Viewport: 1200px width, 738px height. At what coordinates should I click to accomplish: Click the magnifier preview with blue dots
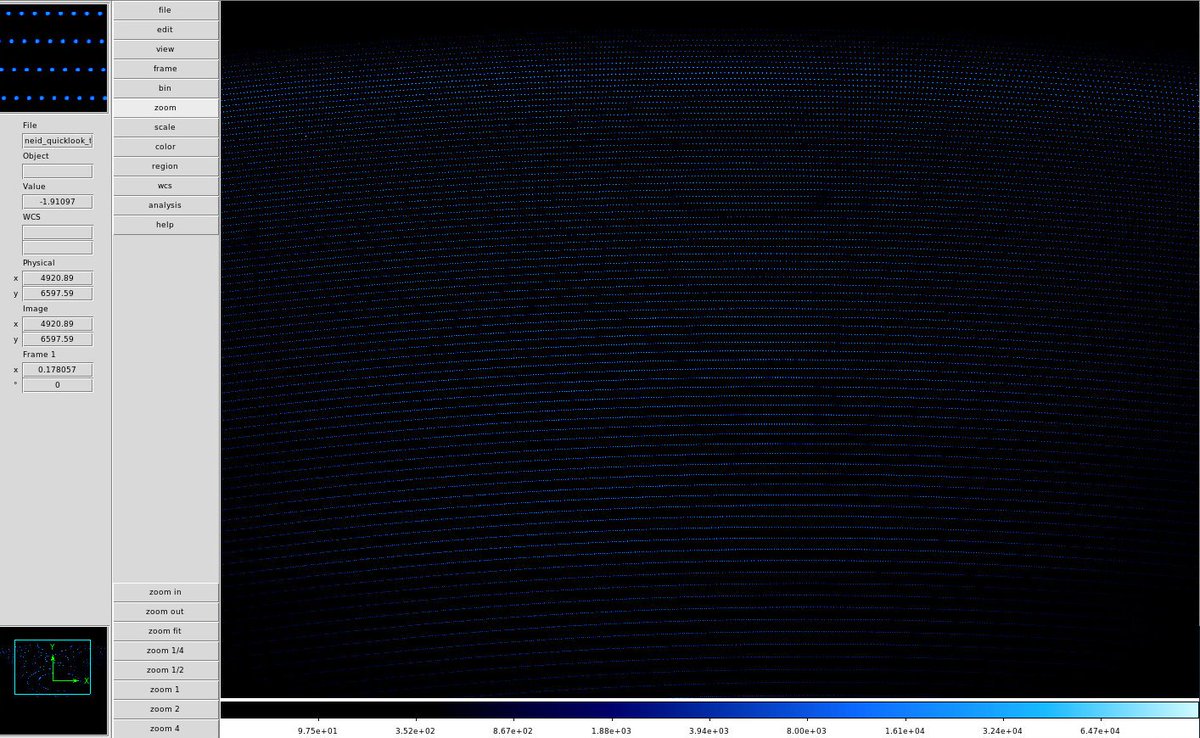[x=54, y=57]
